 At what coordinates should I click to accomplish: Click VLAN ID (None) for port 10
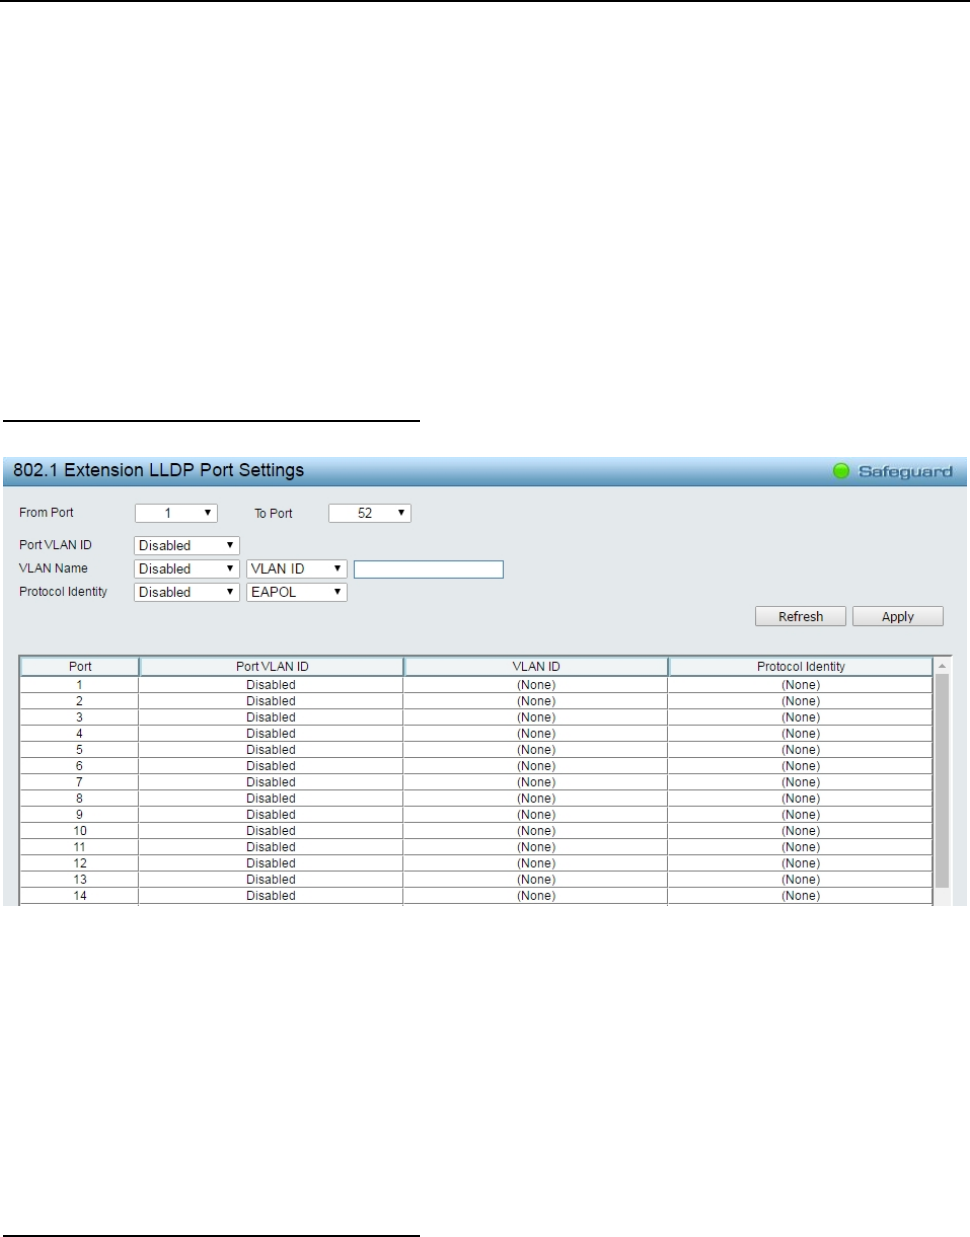pyautogui.click(x=536, y=831)
